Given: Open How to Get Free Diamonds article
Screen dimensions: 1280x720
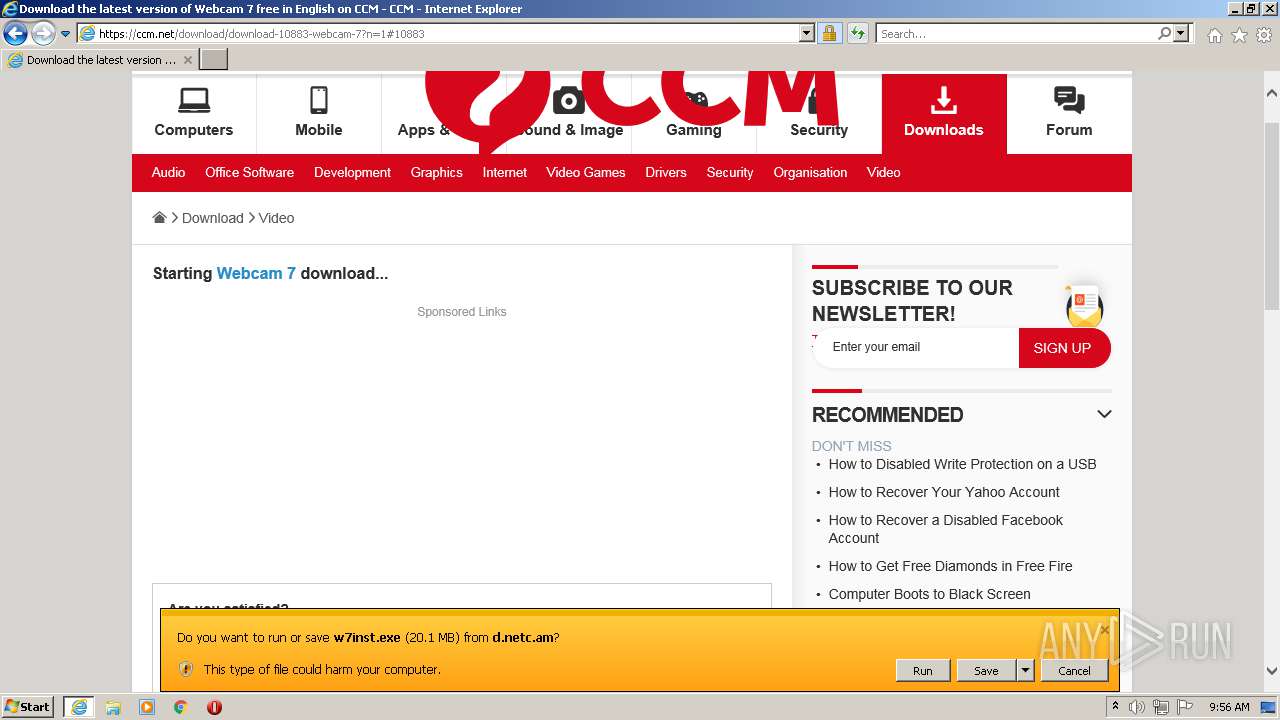Looking at the screenshot, I should (950, 566).
